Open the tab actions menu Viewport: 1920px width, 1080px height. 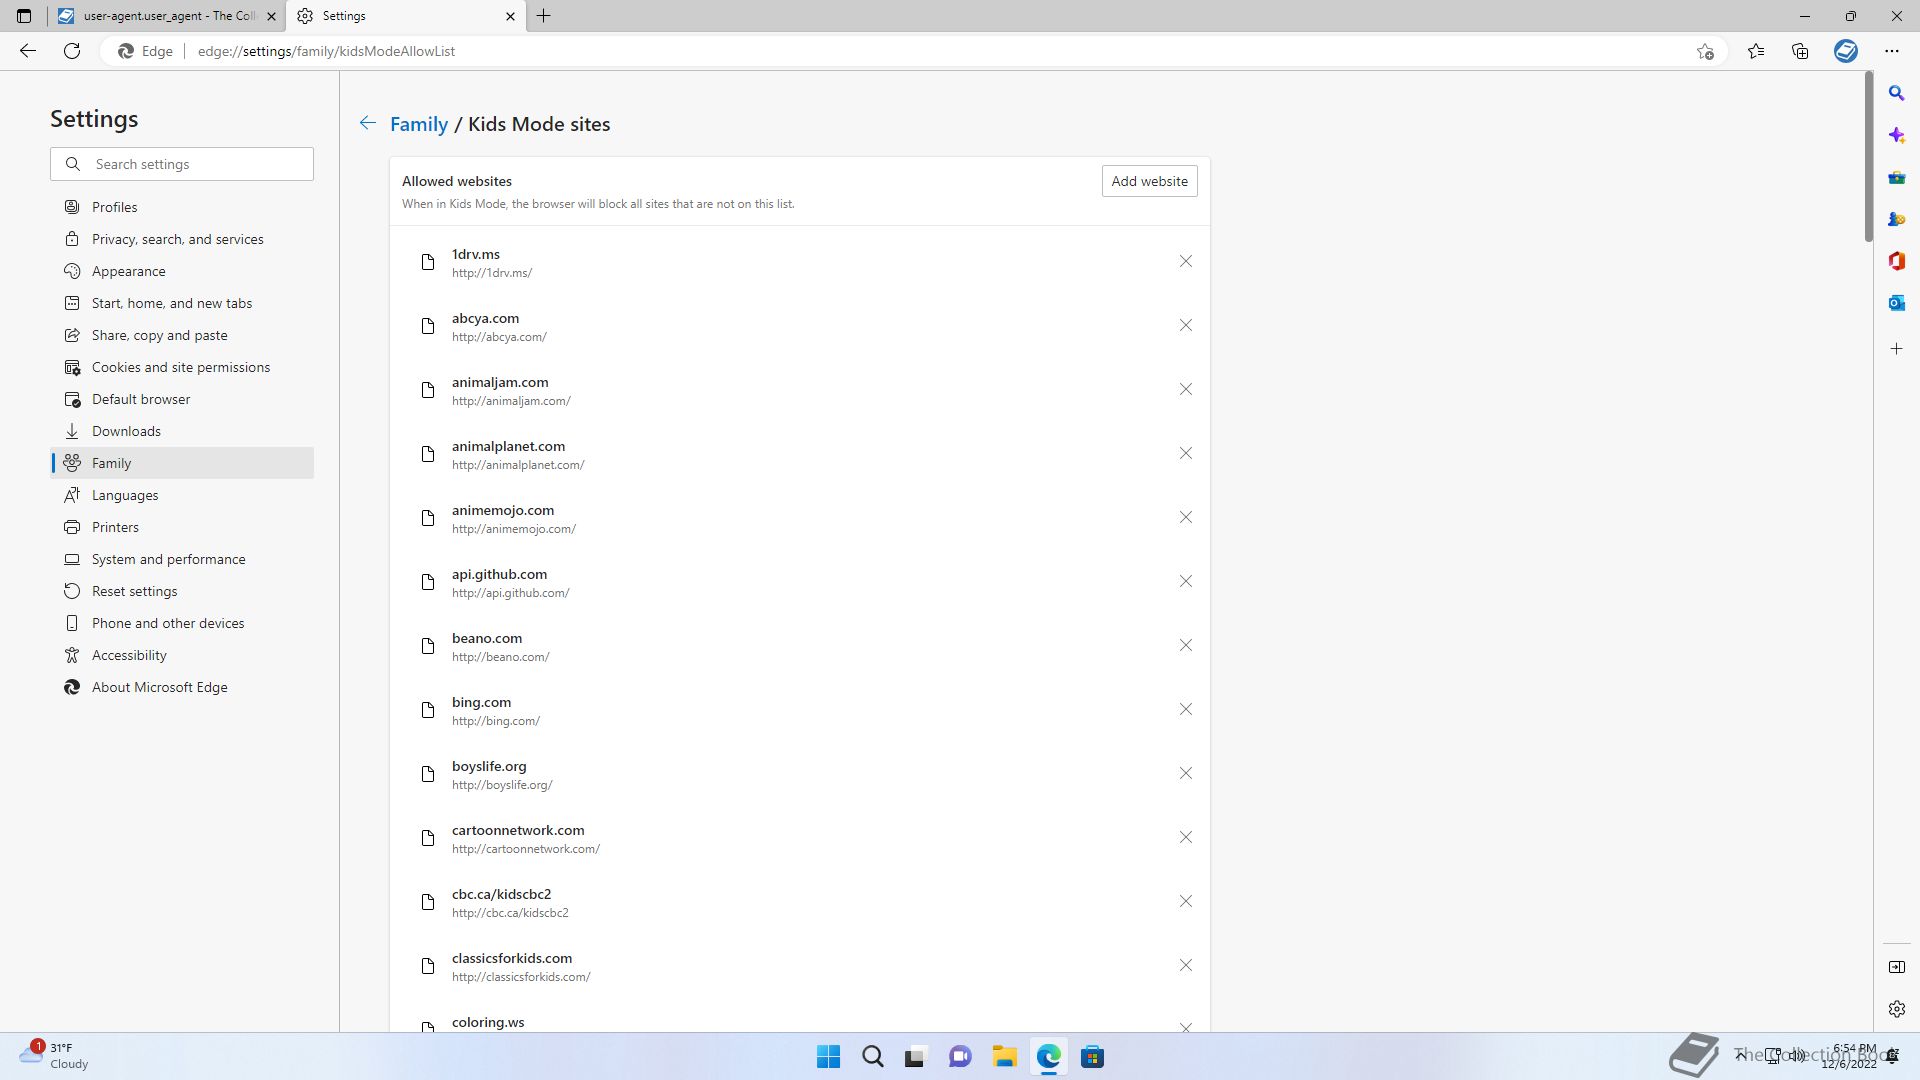tap(24, 16)
